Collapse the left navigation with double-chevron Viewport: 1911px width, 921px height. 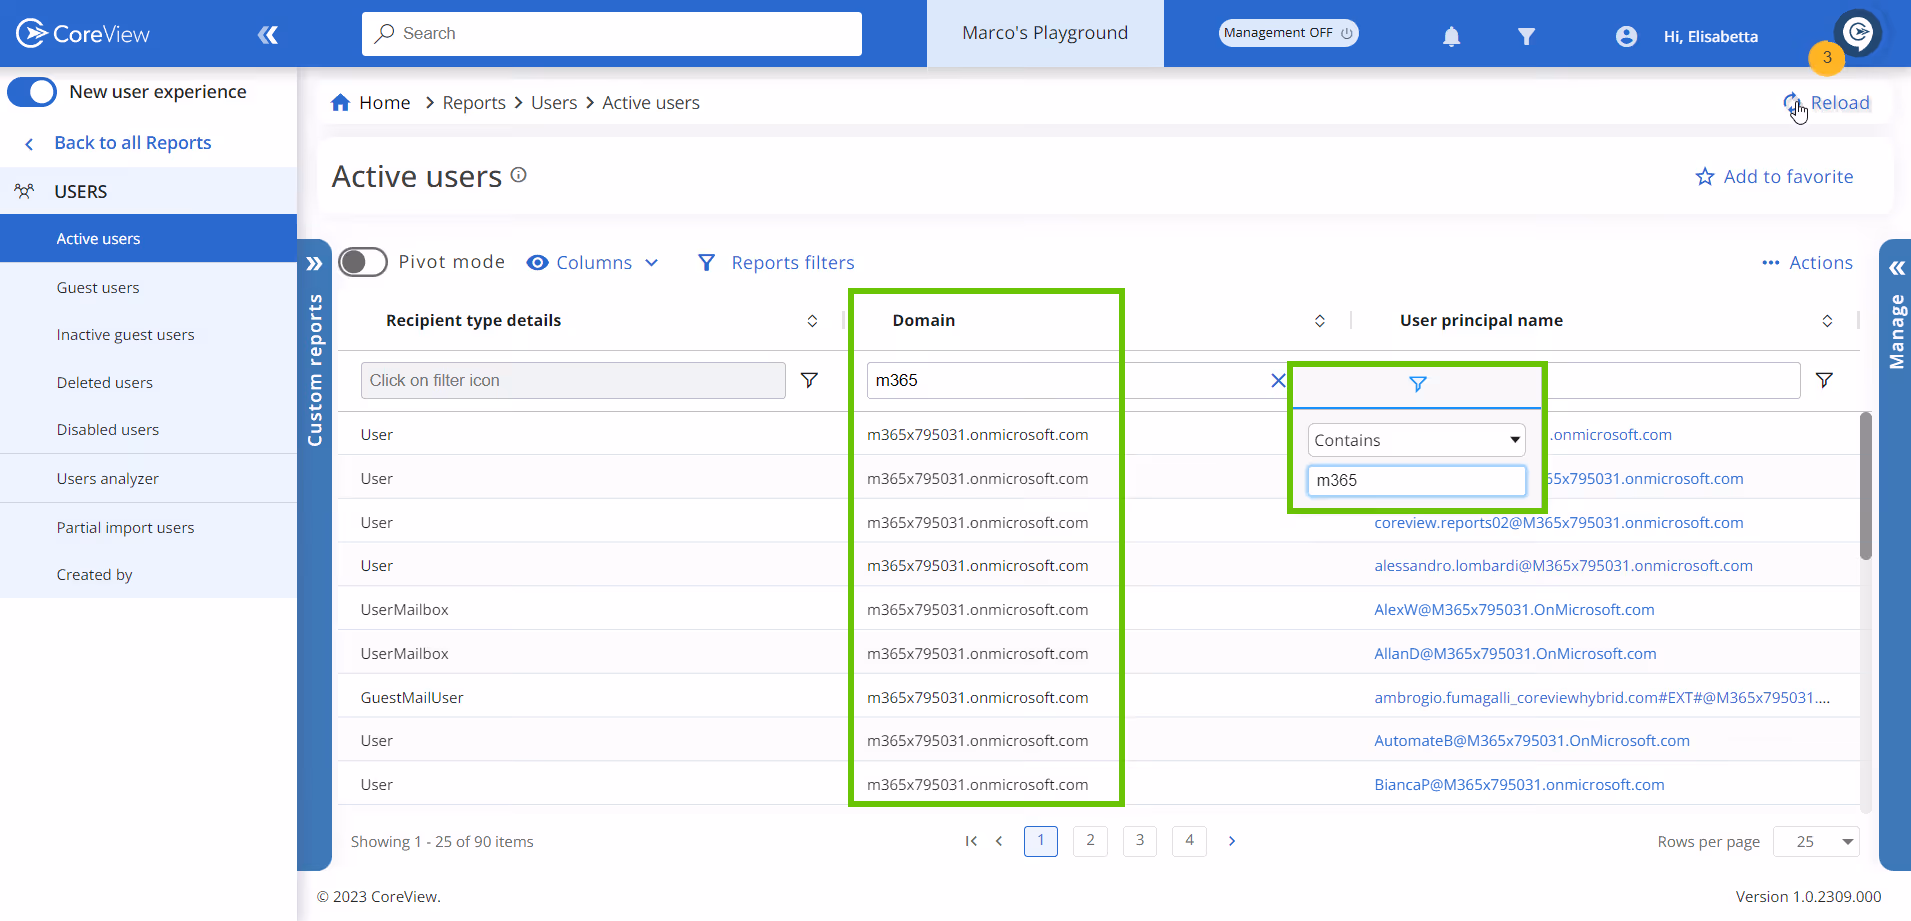pos(267,35)
